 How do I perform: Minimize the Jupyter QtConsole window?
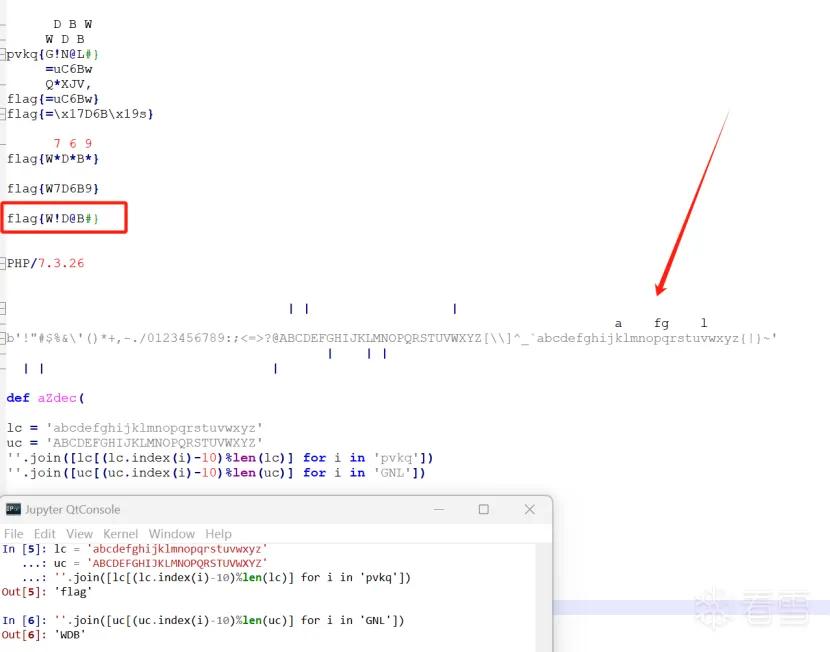(x=439, y=509)
